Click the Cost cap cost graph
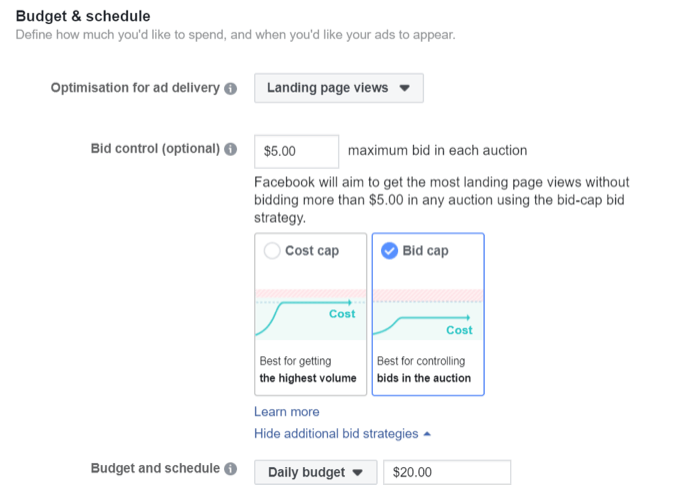Image resolution: width=700 pixels, height=485 pixels. click(311, 313)
